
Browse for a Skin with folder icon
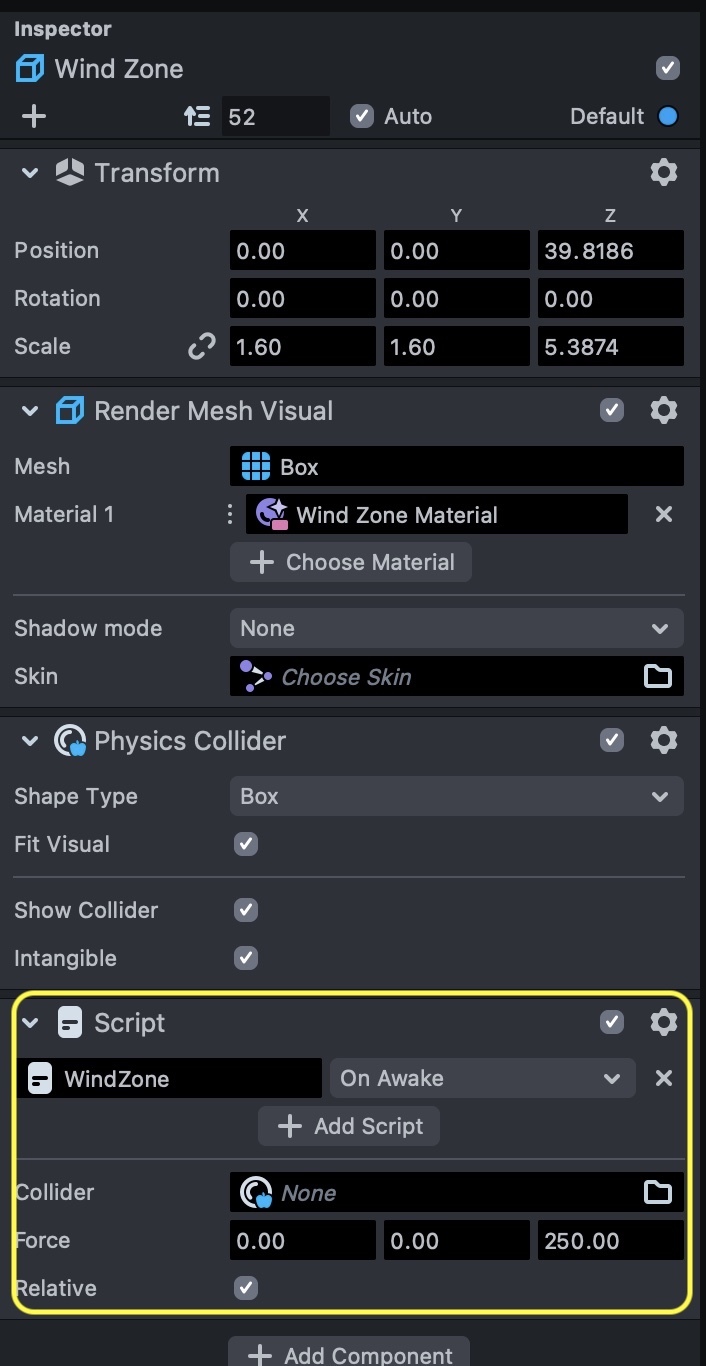coord(657,676)
